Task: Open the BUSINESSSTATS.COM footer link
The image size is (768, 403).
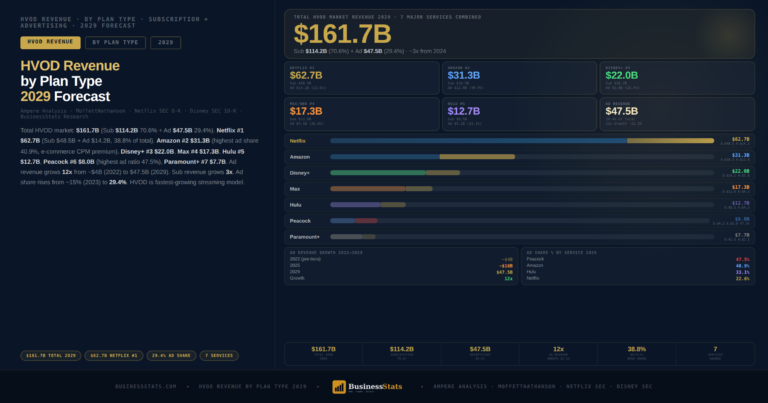Action: (145, 387)
